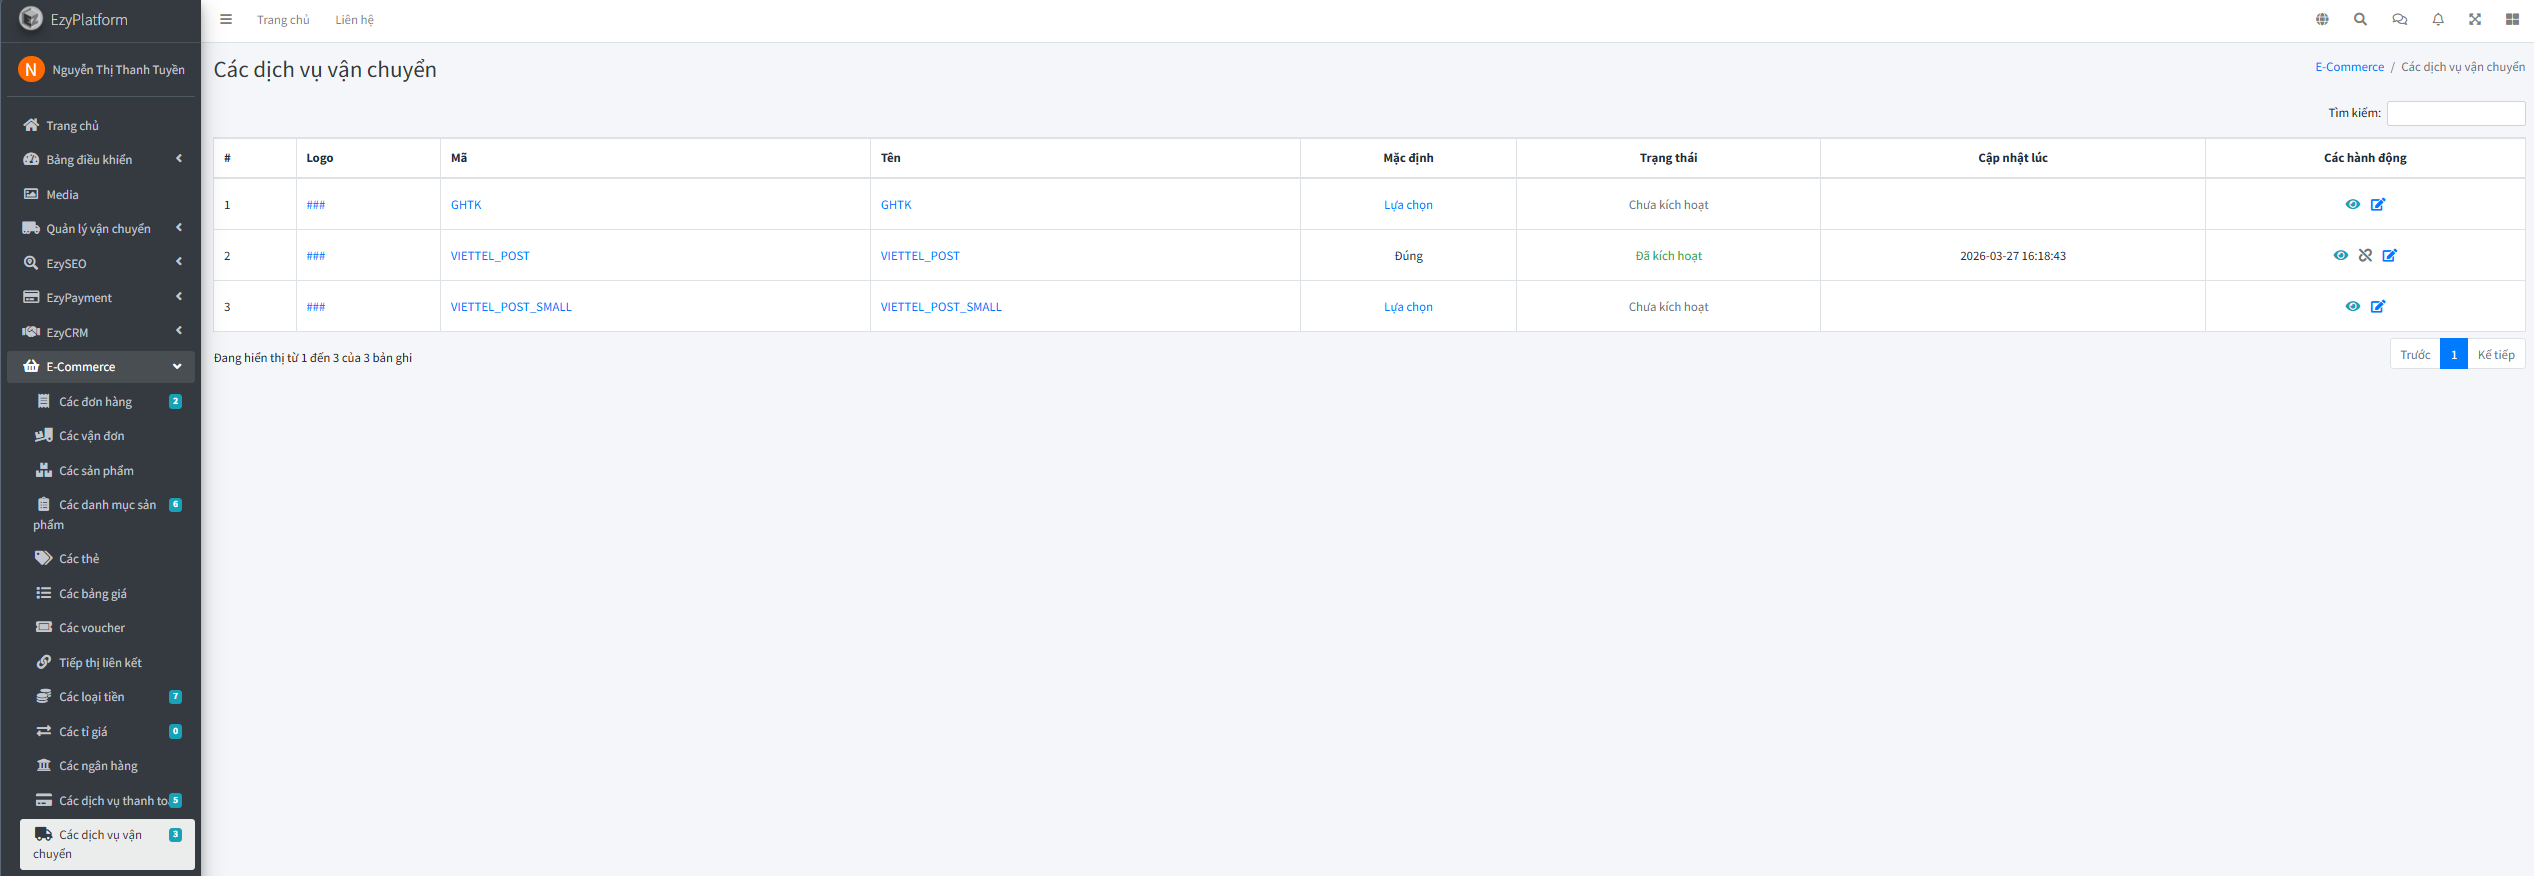Click the Kế tiếp pagination button
The image size is (2534, 876).
2495,354
